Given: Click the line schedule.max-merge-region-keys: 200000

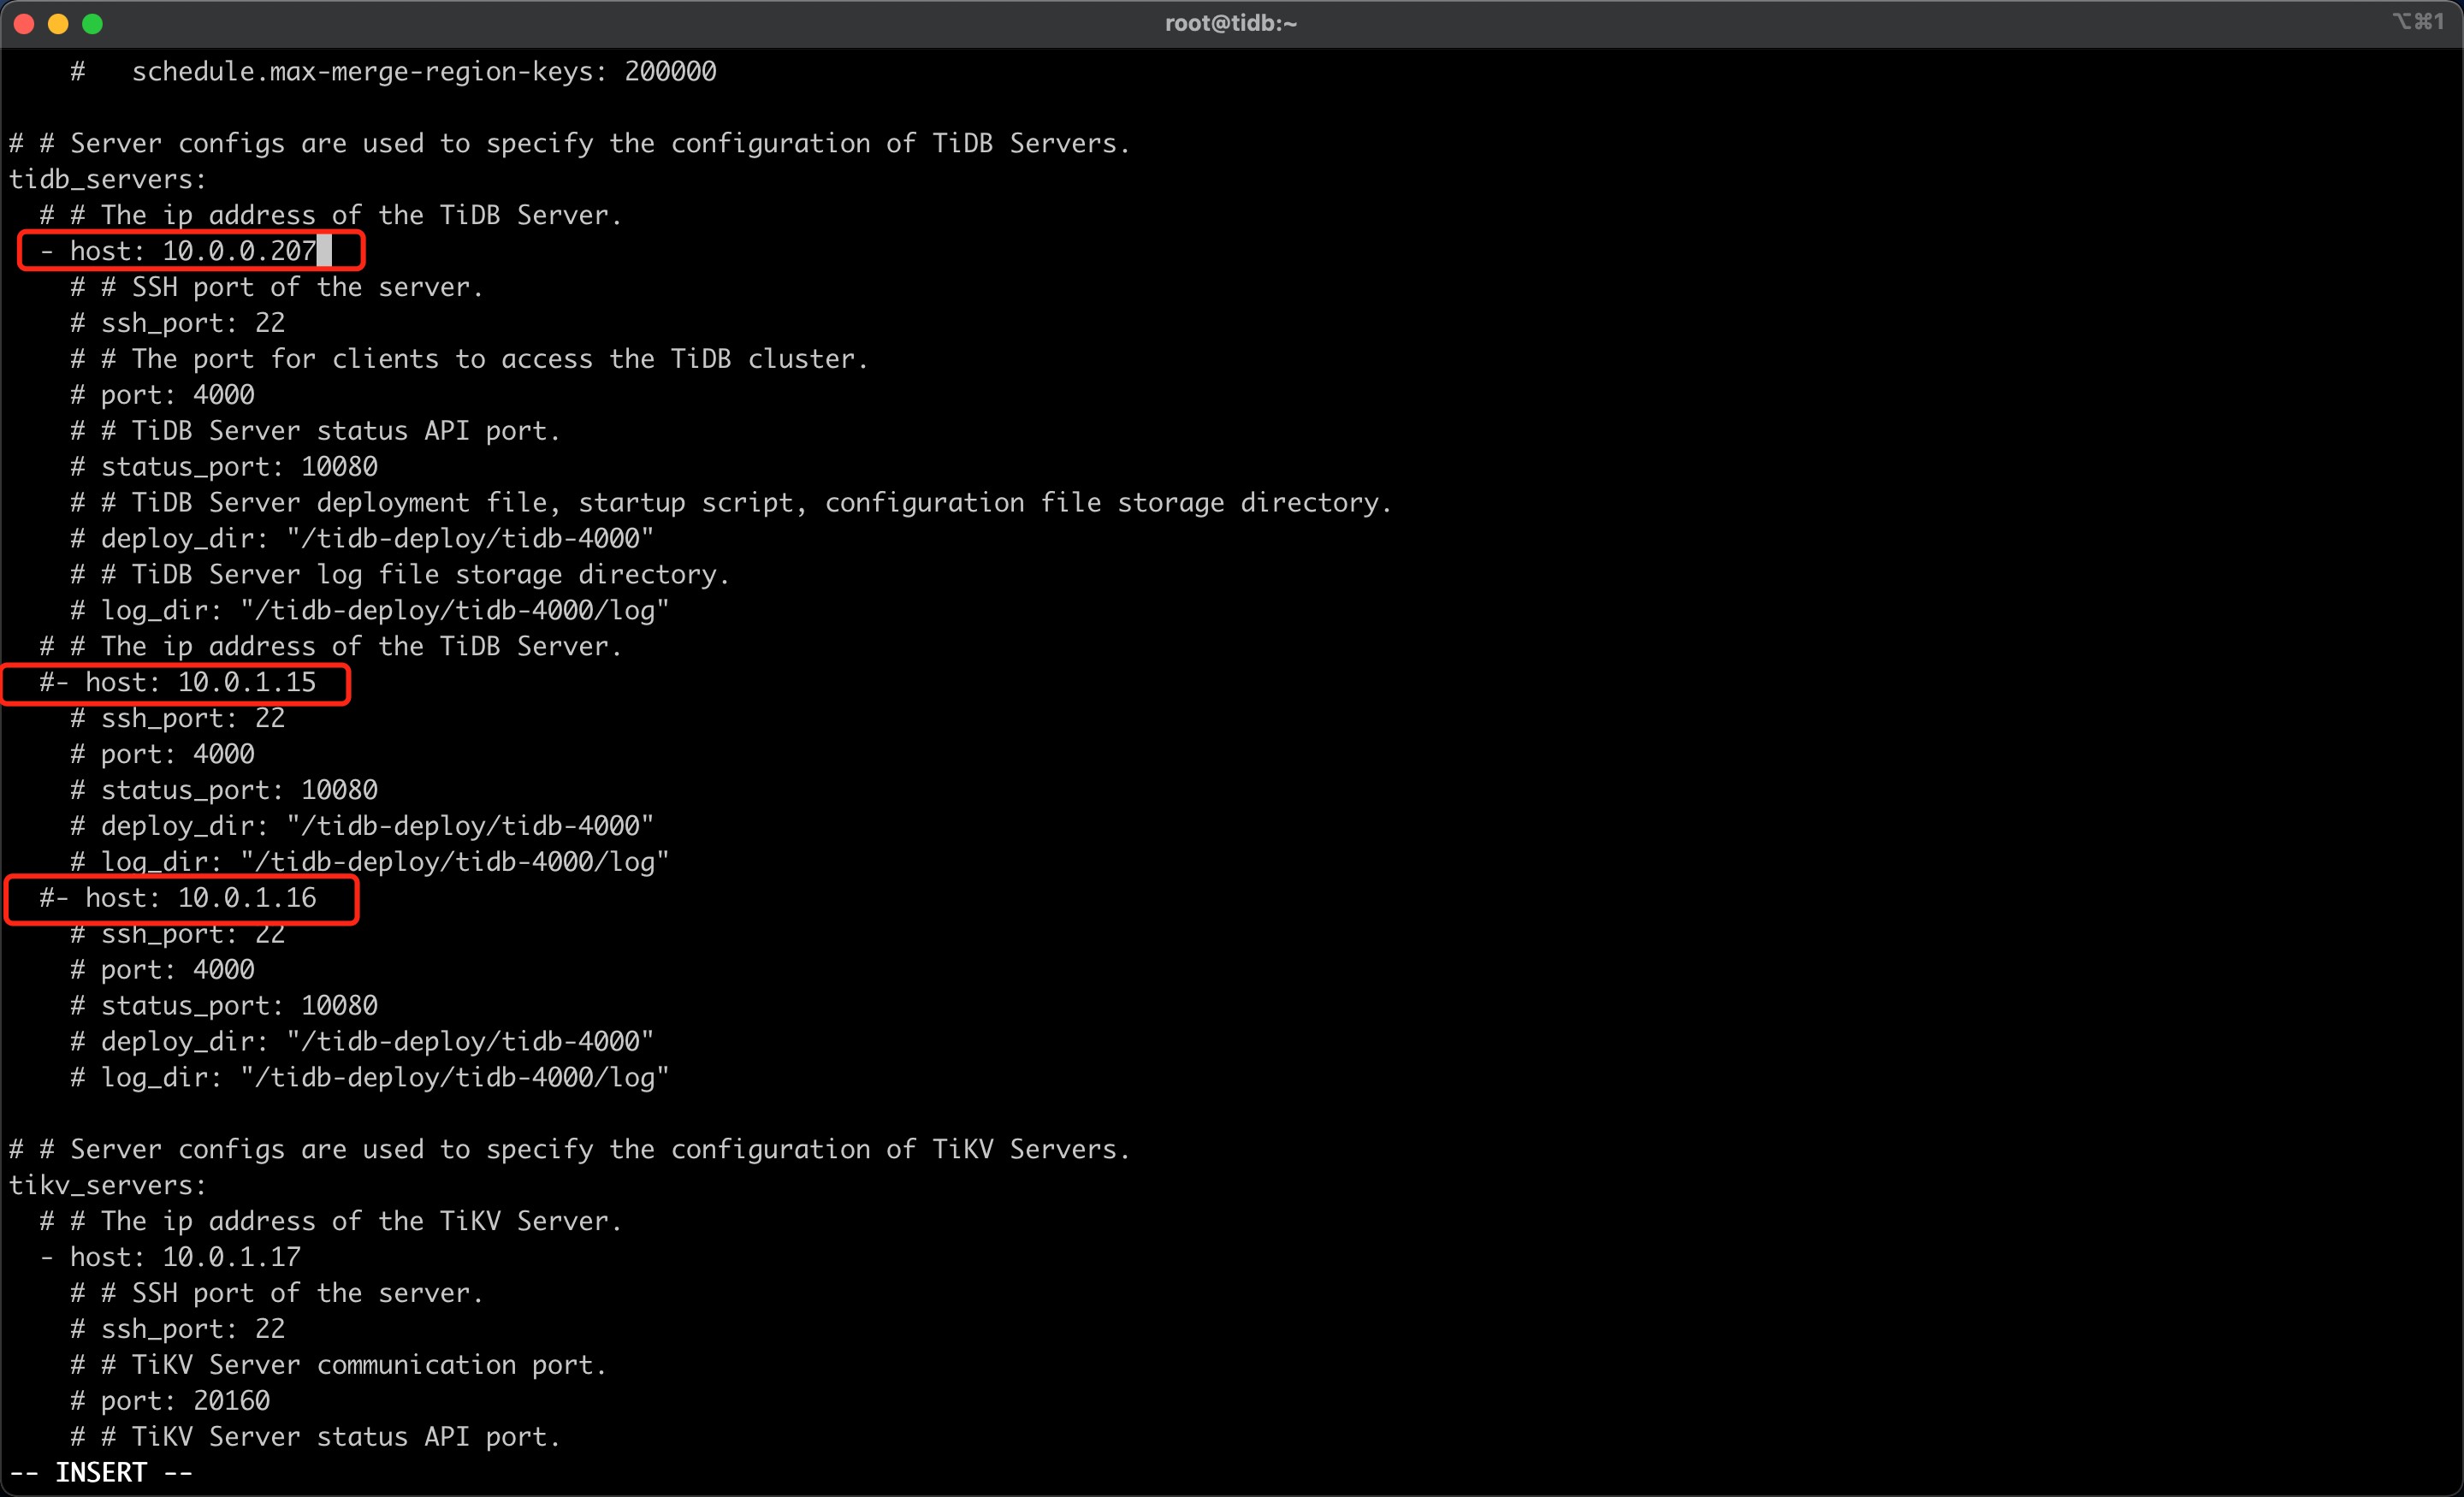Looking at the screenshot, I should coord(393,71).
